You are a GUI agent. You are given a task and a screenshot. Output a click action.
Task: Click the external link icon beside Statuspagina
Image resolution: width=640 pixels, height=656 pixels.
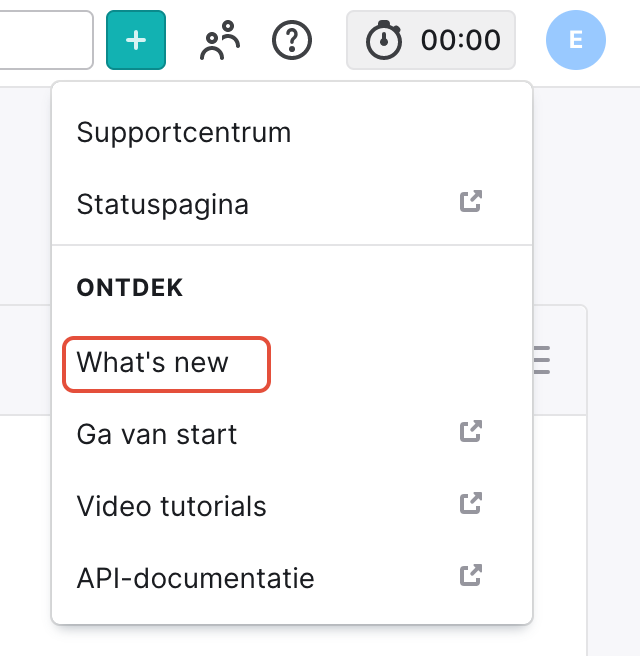coord(471,201)
